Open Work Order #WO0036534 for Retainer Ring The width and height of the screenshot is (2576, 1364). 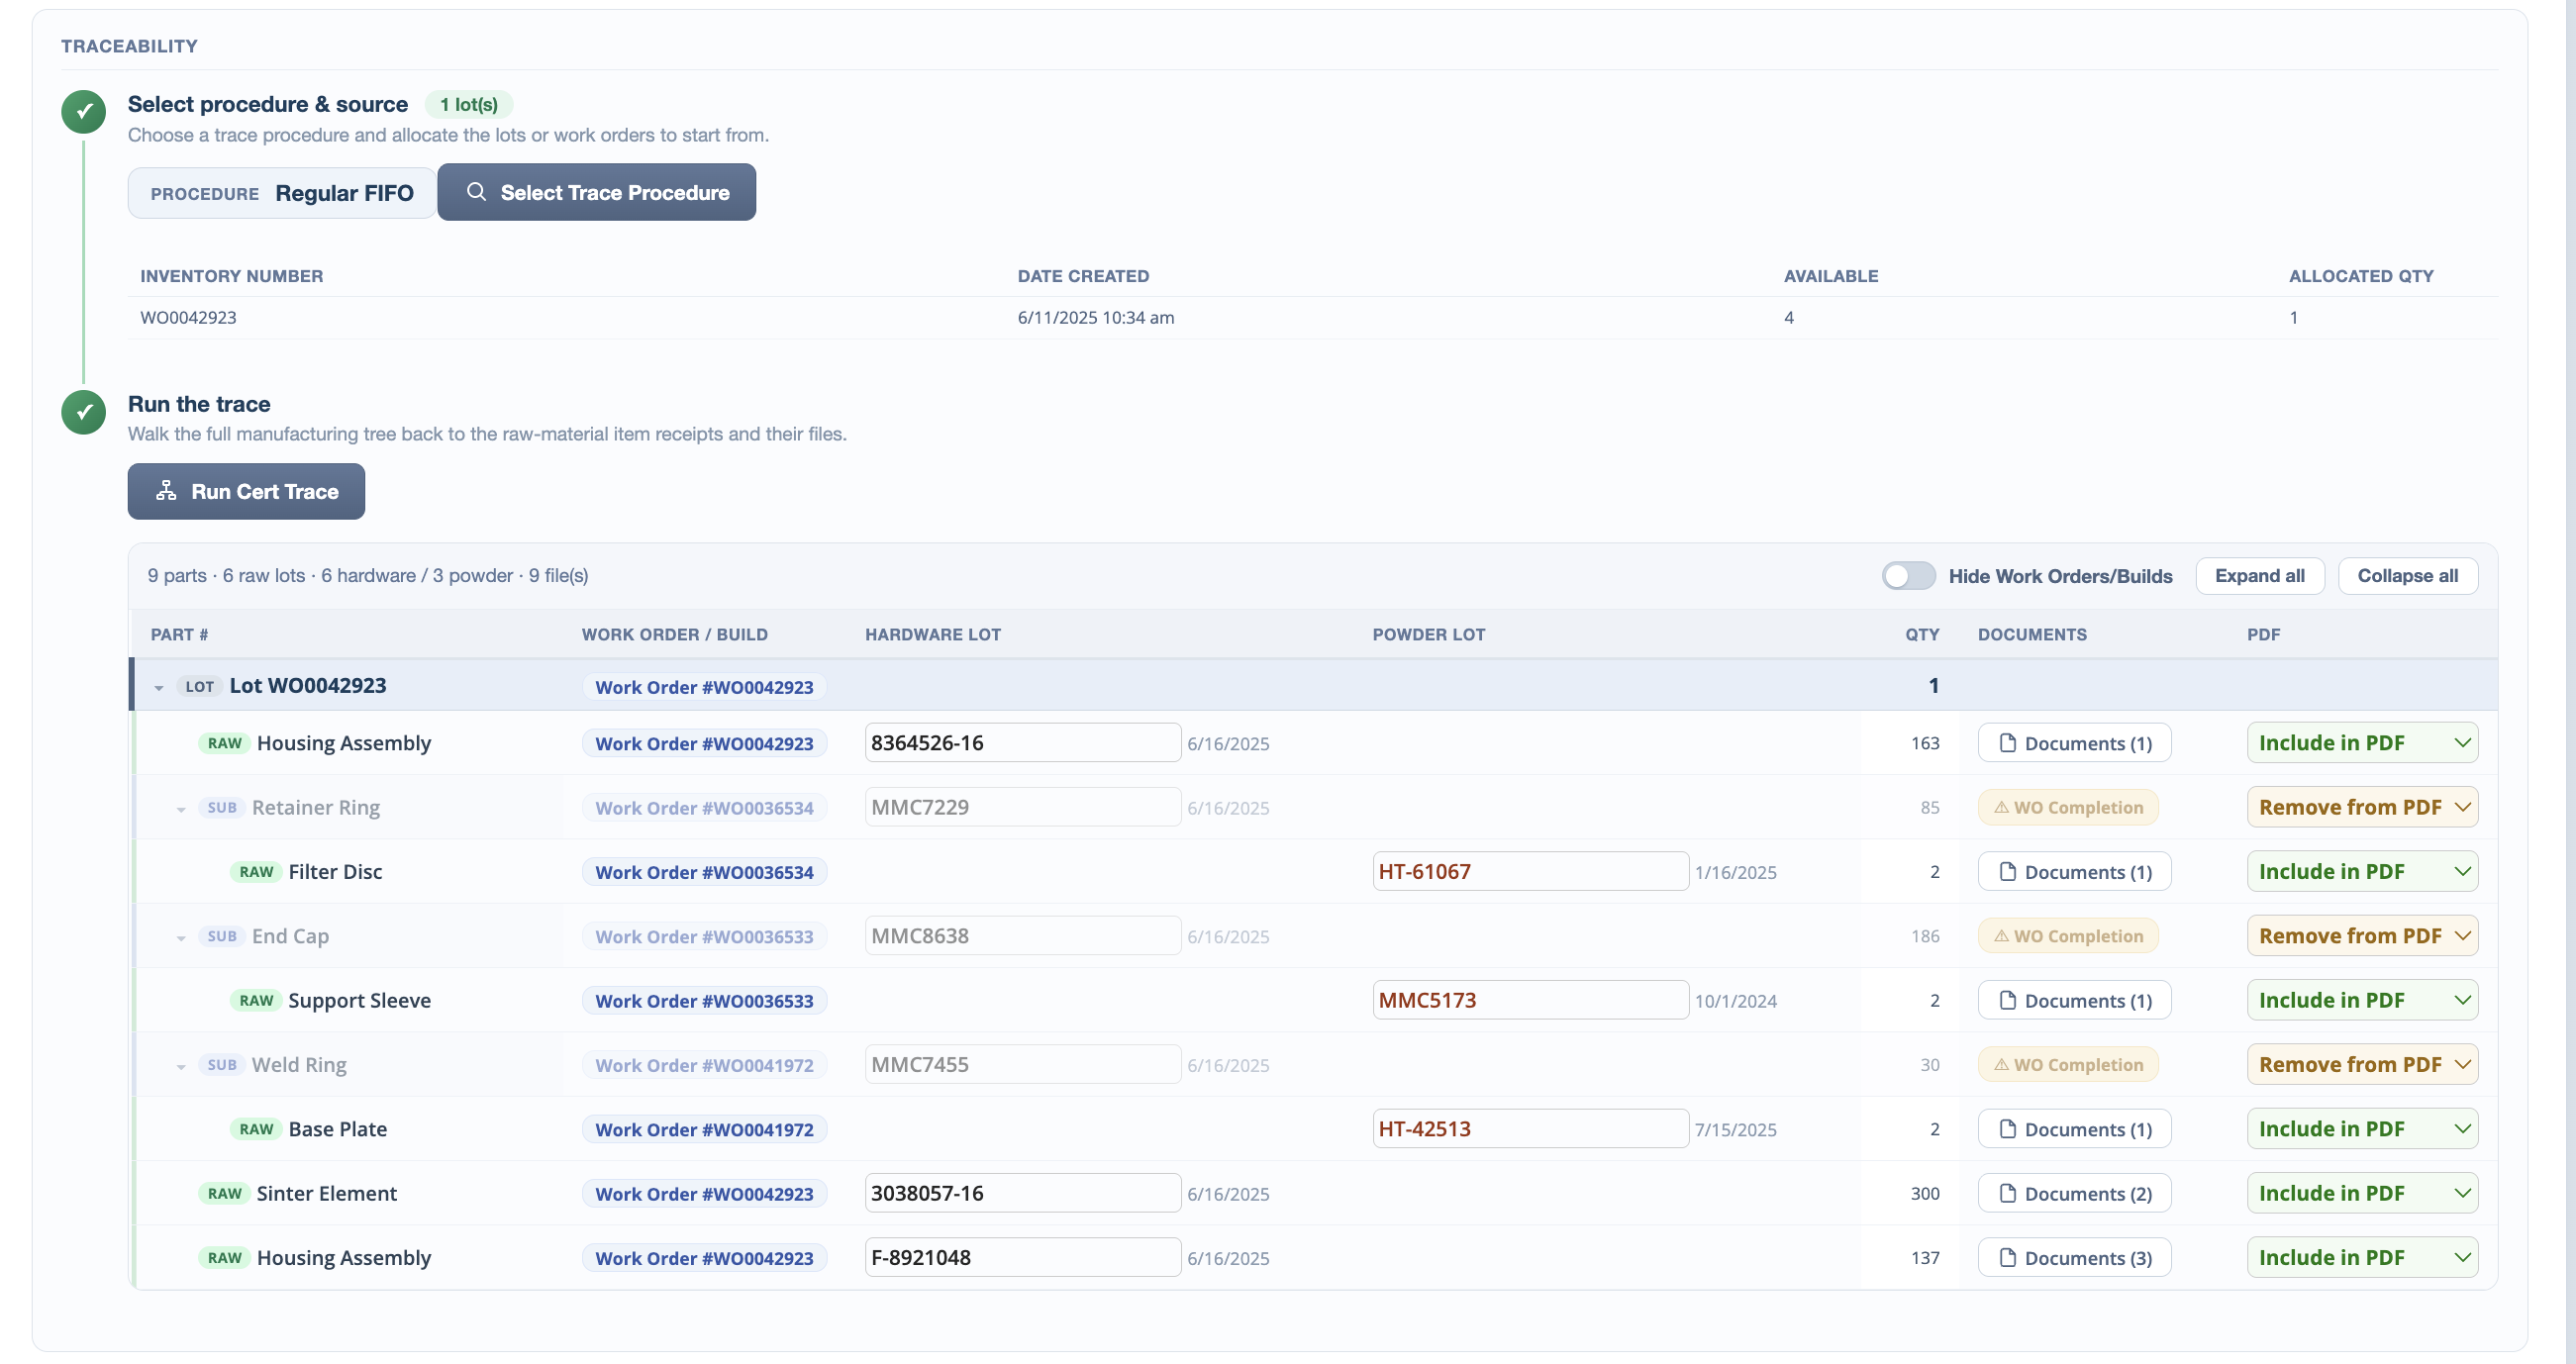point(704,808)
